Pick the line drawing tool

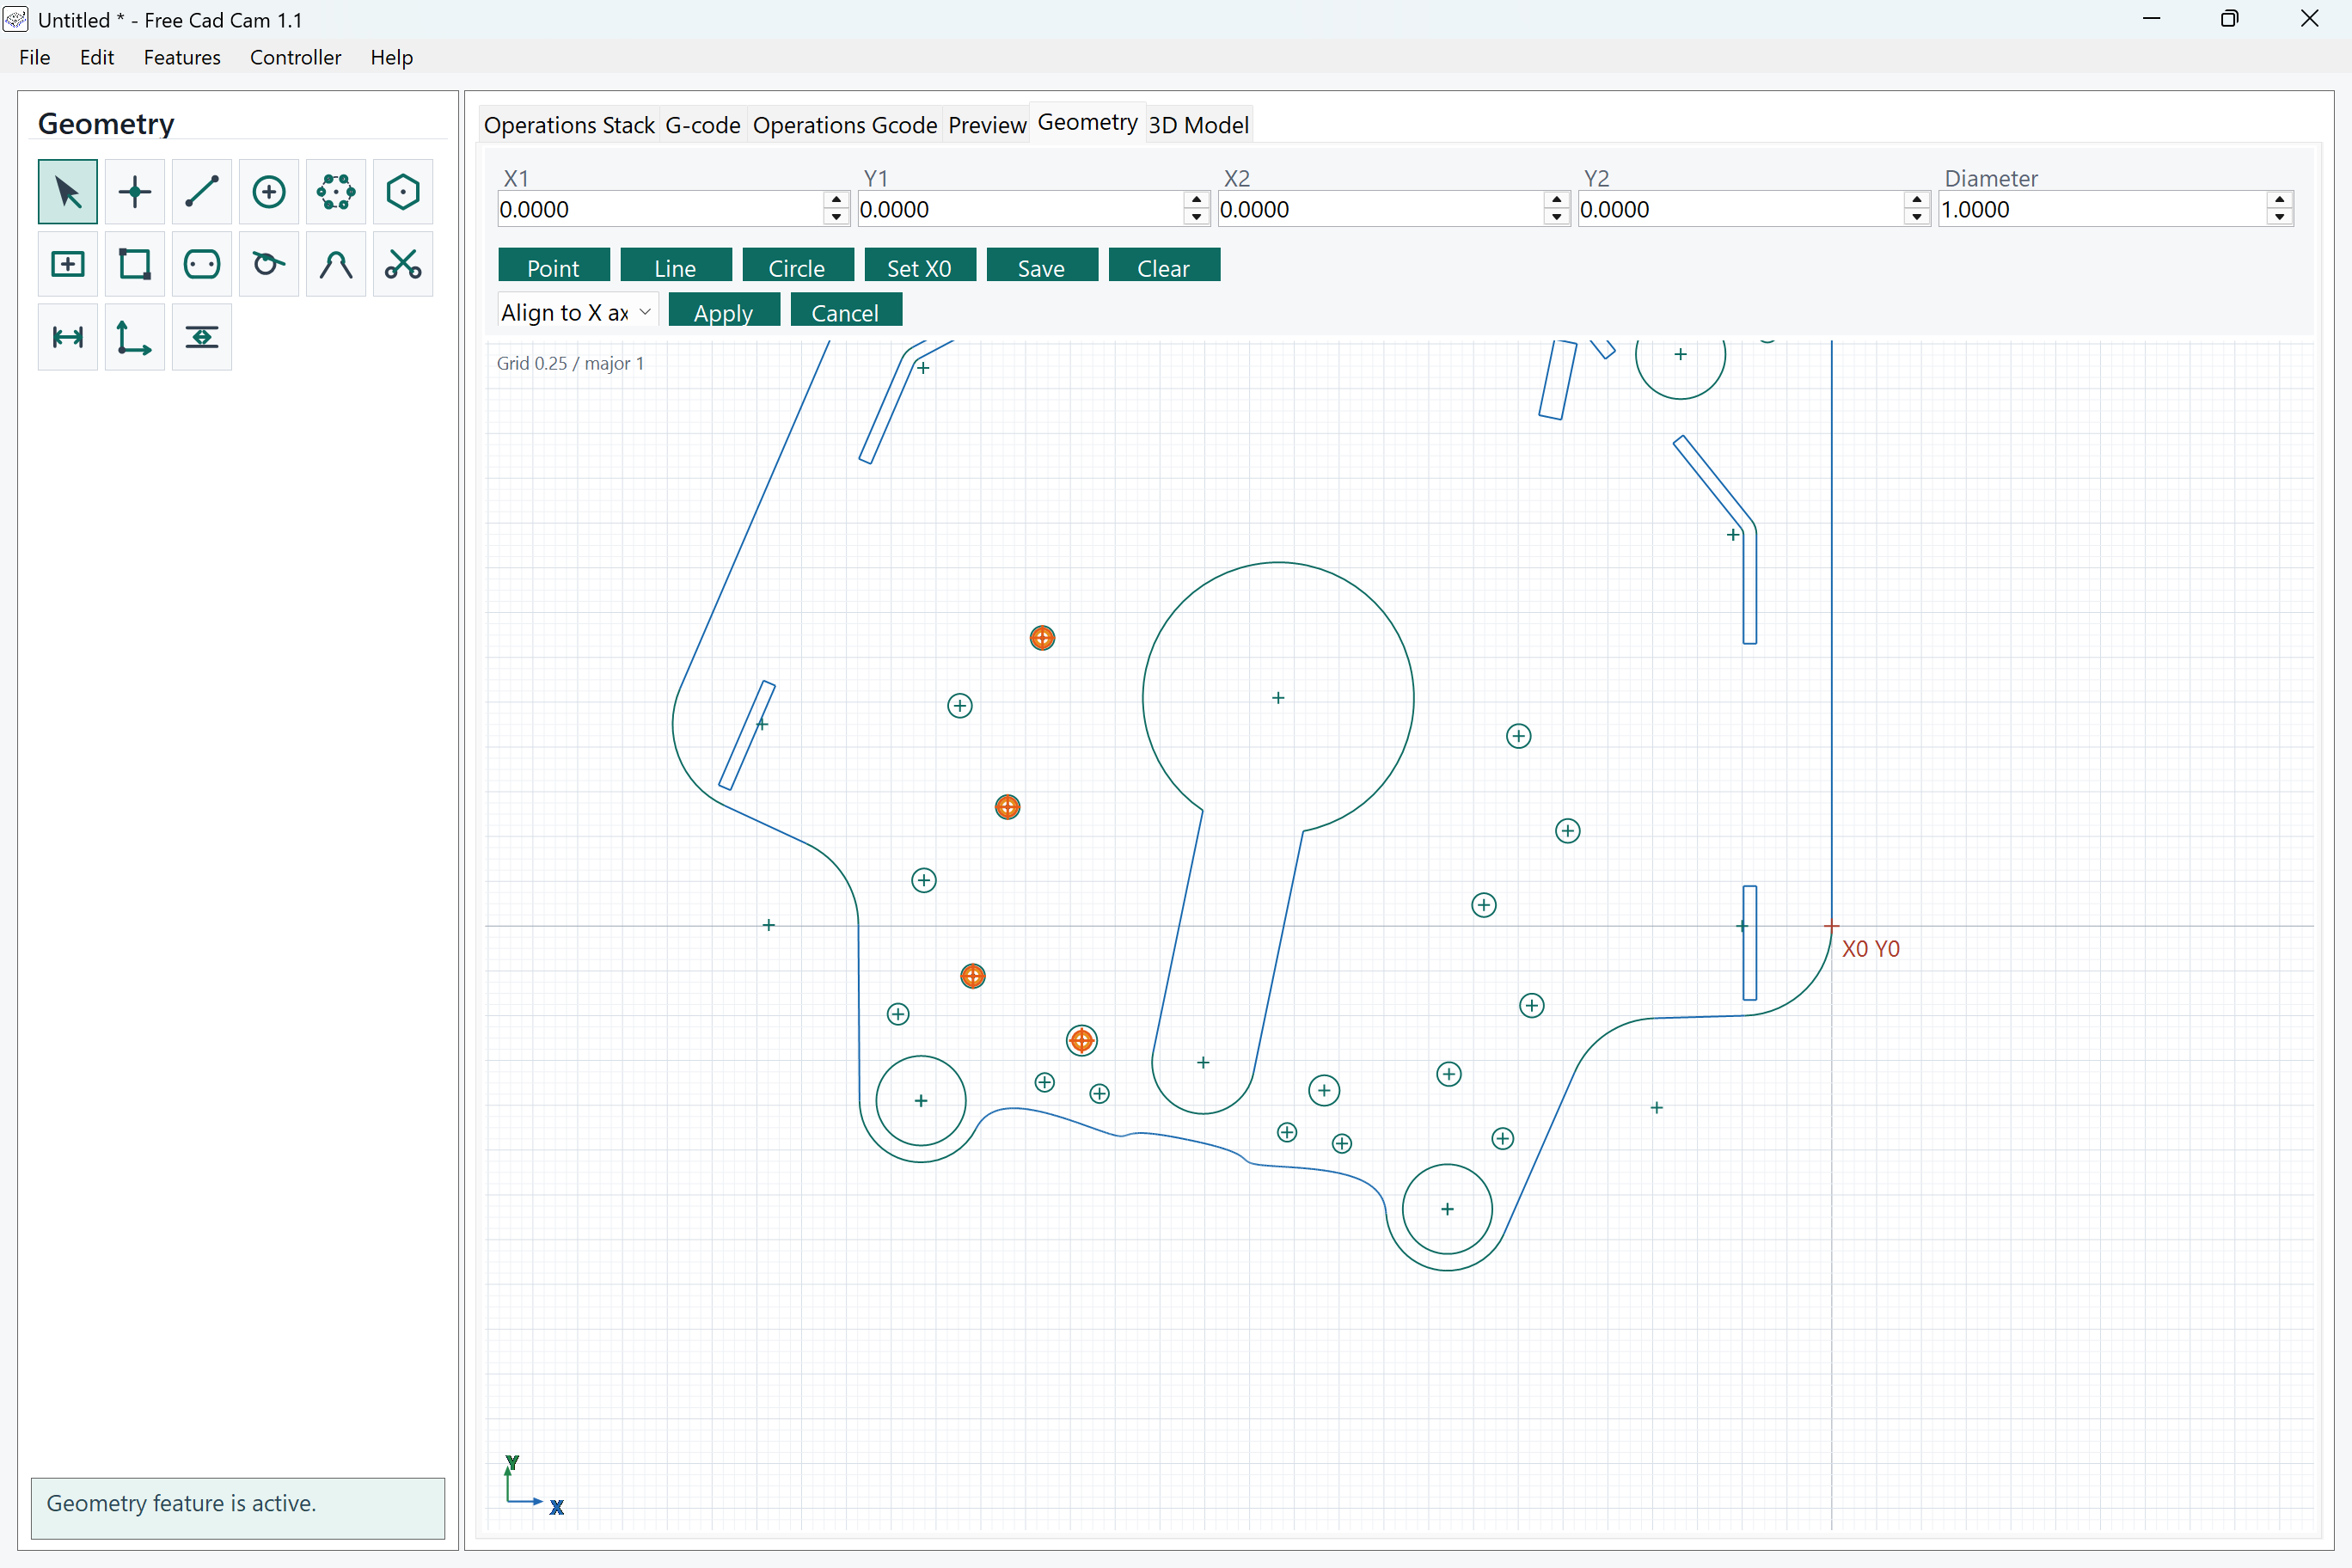(201, 191)
